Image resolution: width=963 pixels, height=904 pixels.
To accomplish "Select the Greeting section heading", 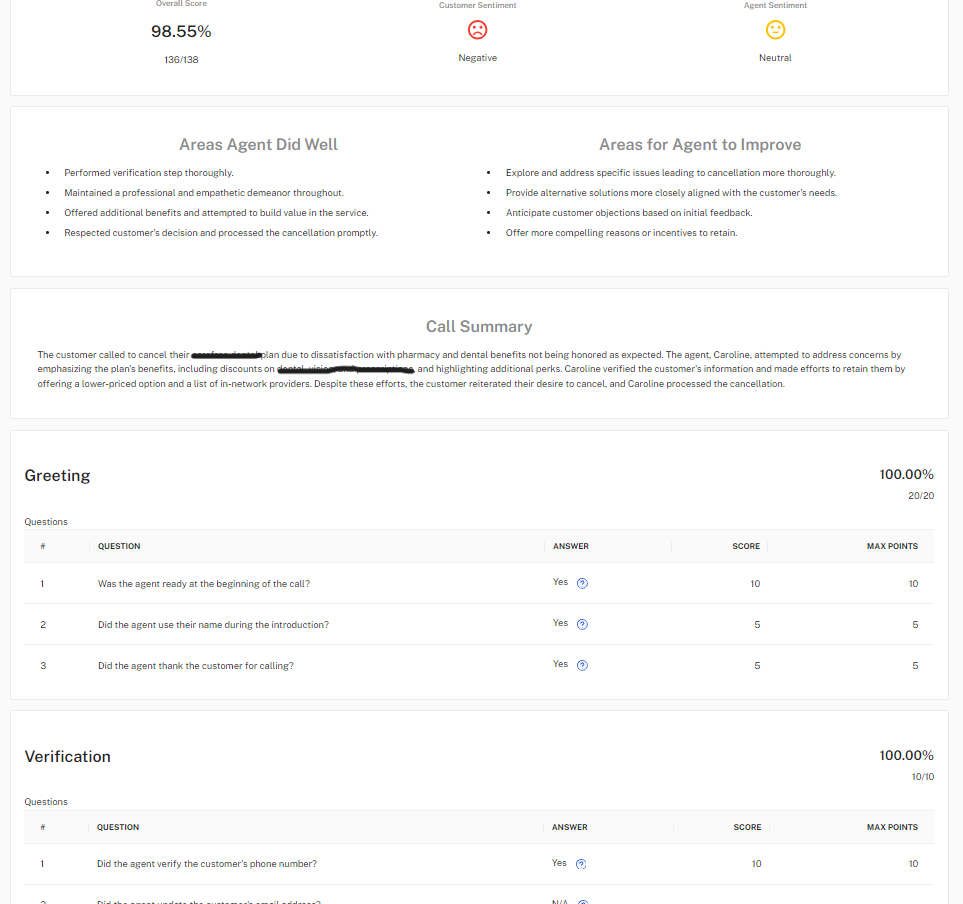I will pos(57,476).
